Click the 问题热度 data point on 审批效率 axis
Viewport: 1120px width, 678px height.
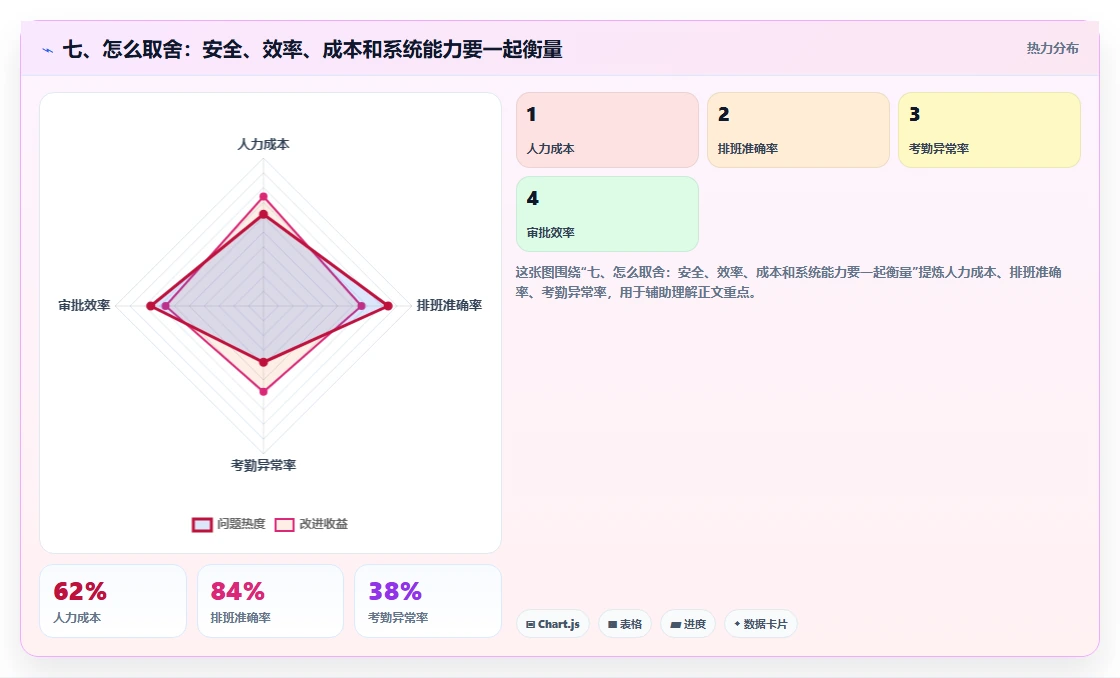[x=150, y=306]
